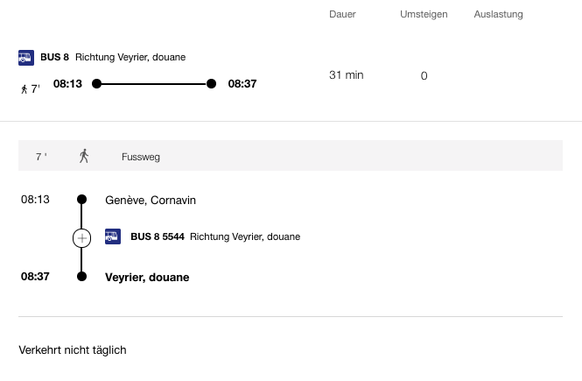Click the Umsteigen column header
Image resolution: width=582 pixels, height=381 pixels.
[x=424, y=14]
